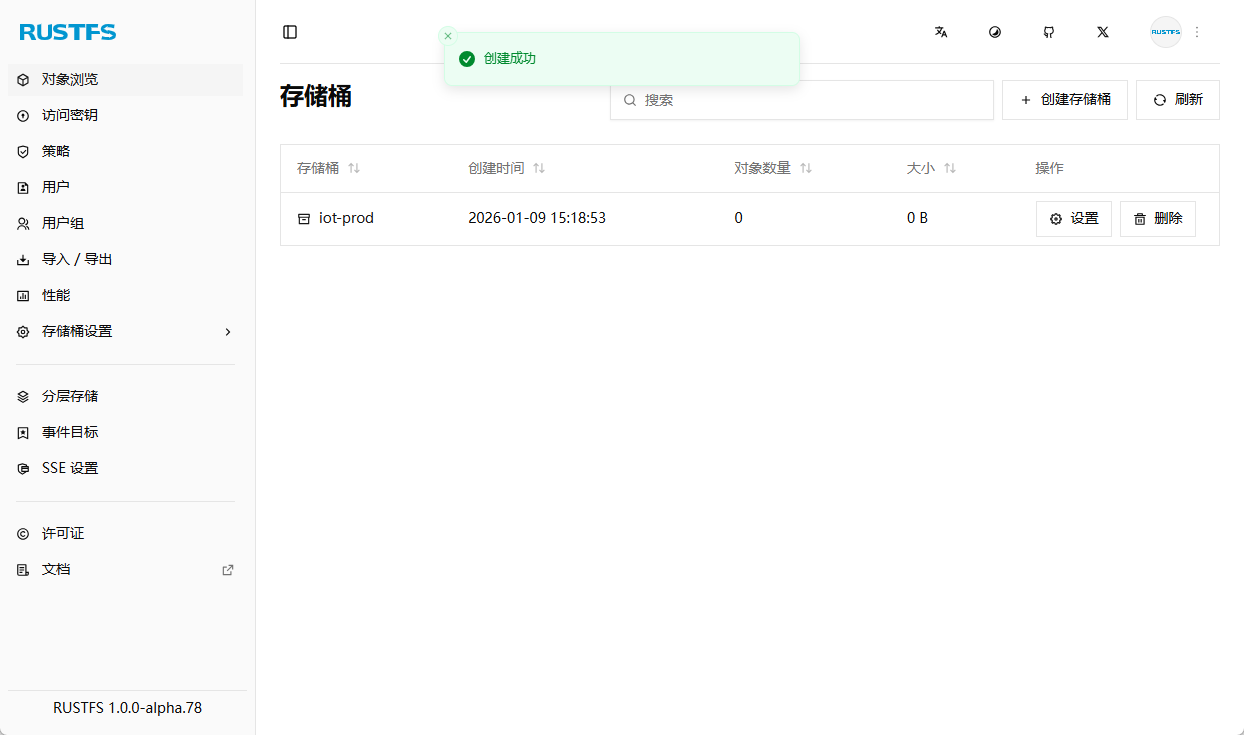
Task: Click the 0 B size cell
Action: point(917,218)
